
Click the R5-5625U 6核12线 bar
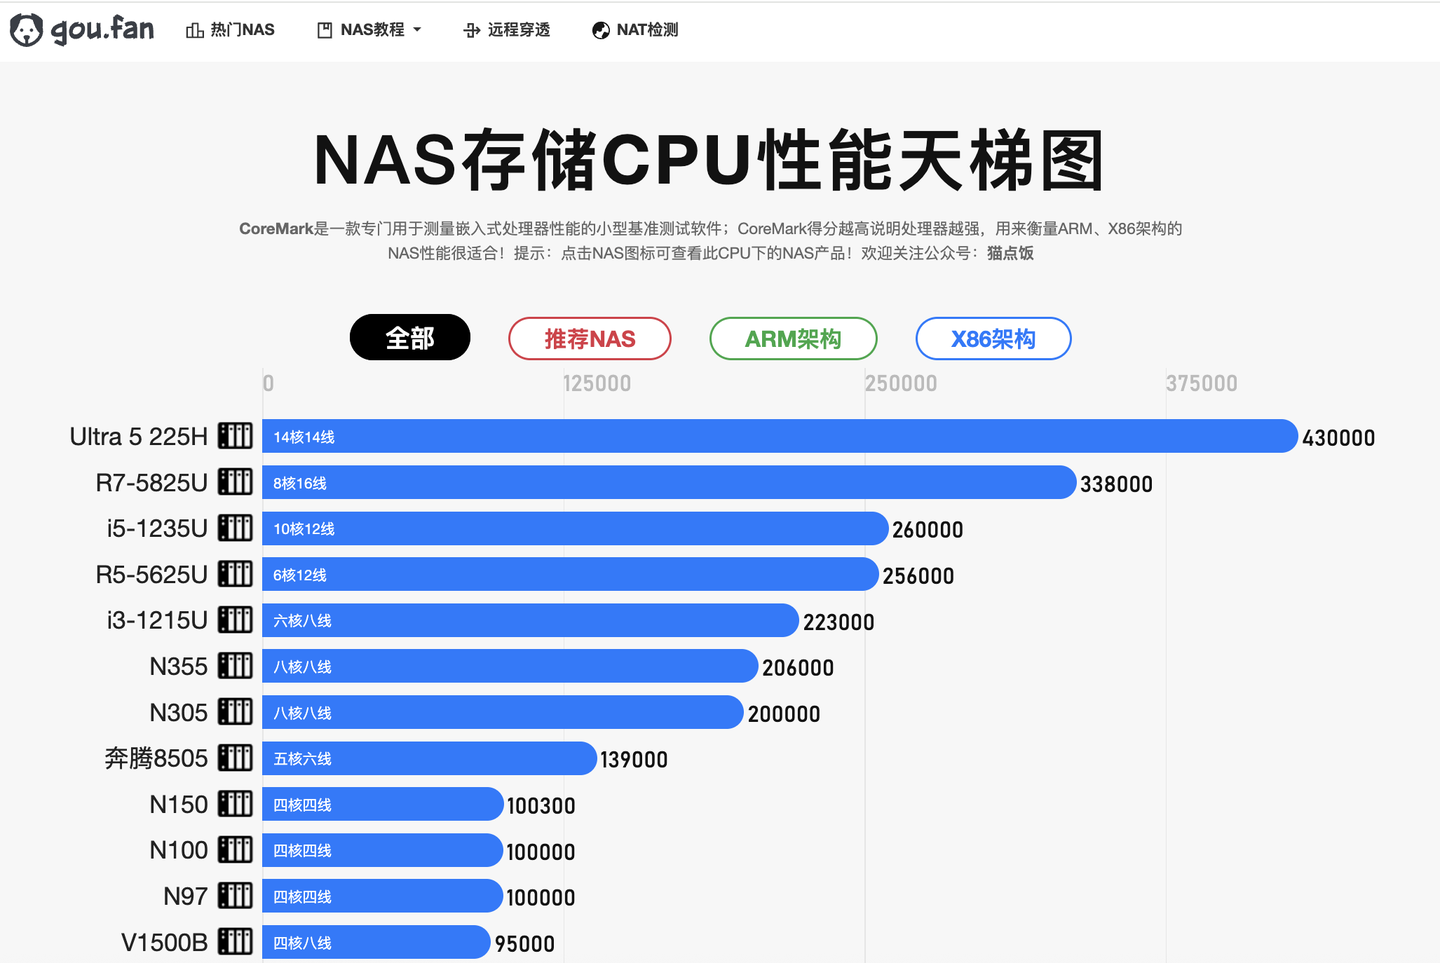(570, 574)
